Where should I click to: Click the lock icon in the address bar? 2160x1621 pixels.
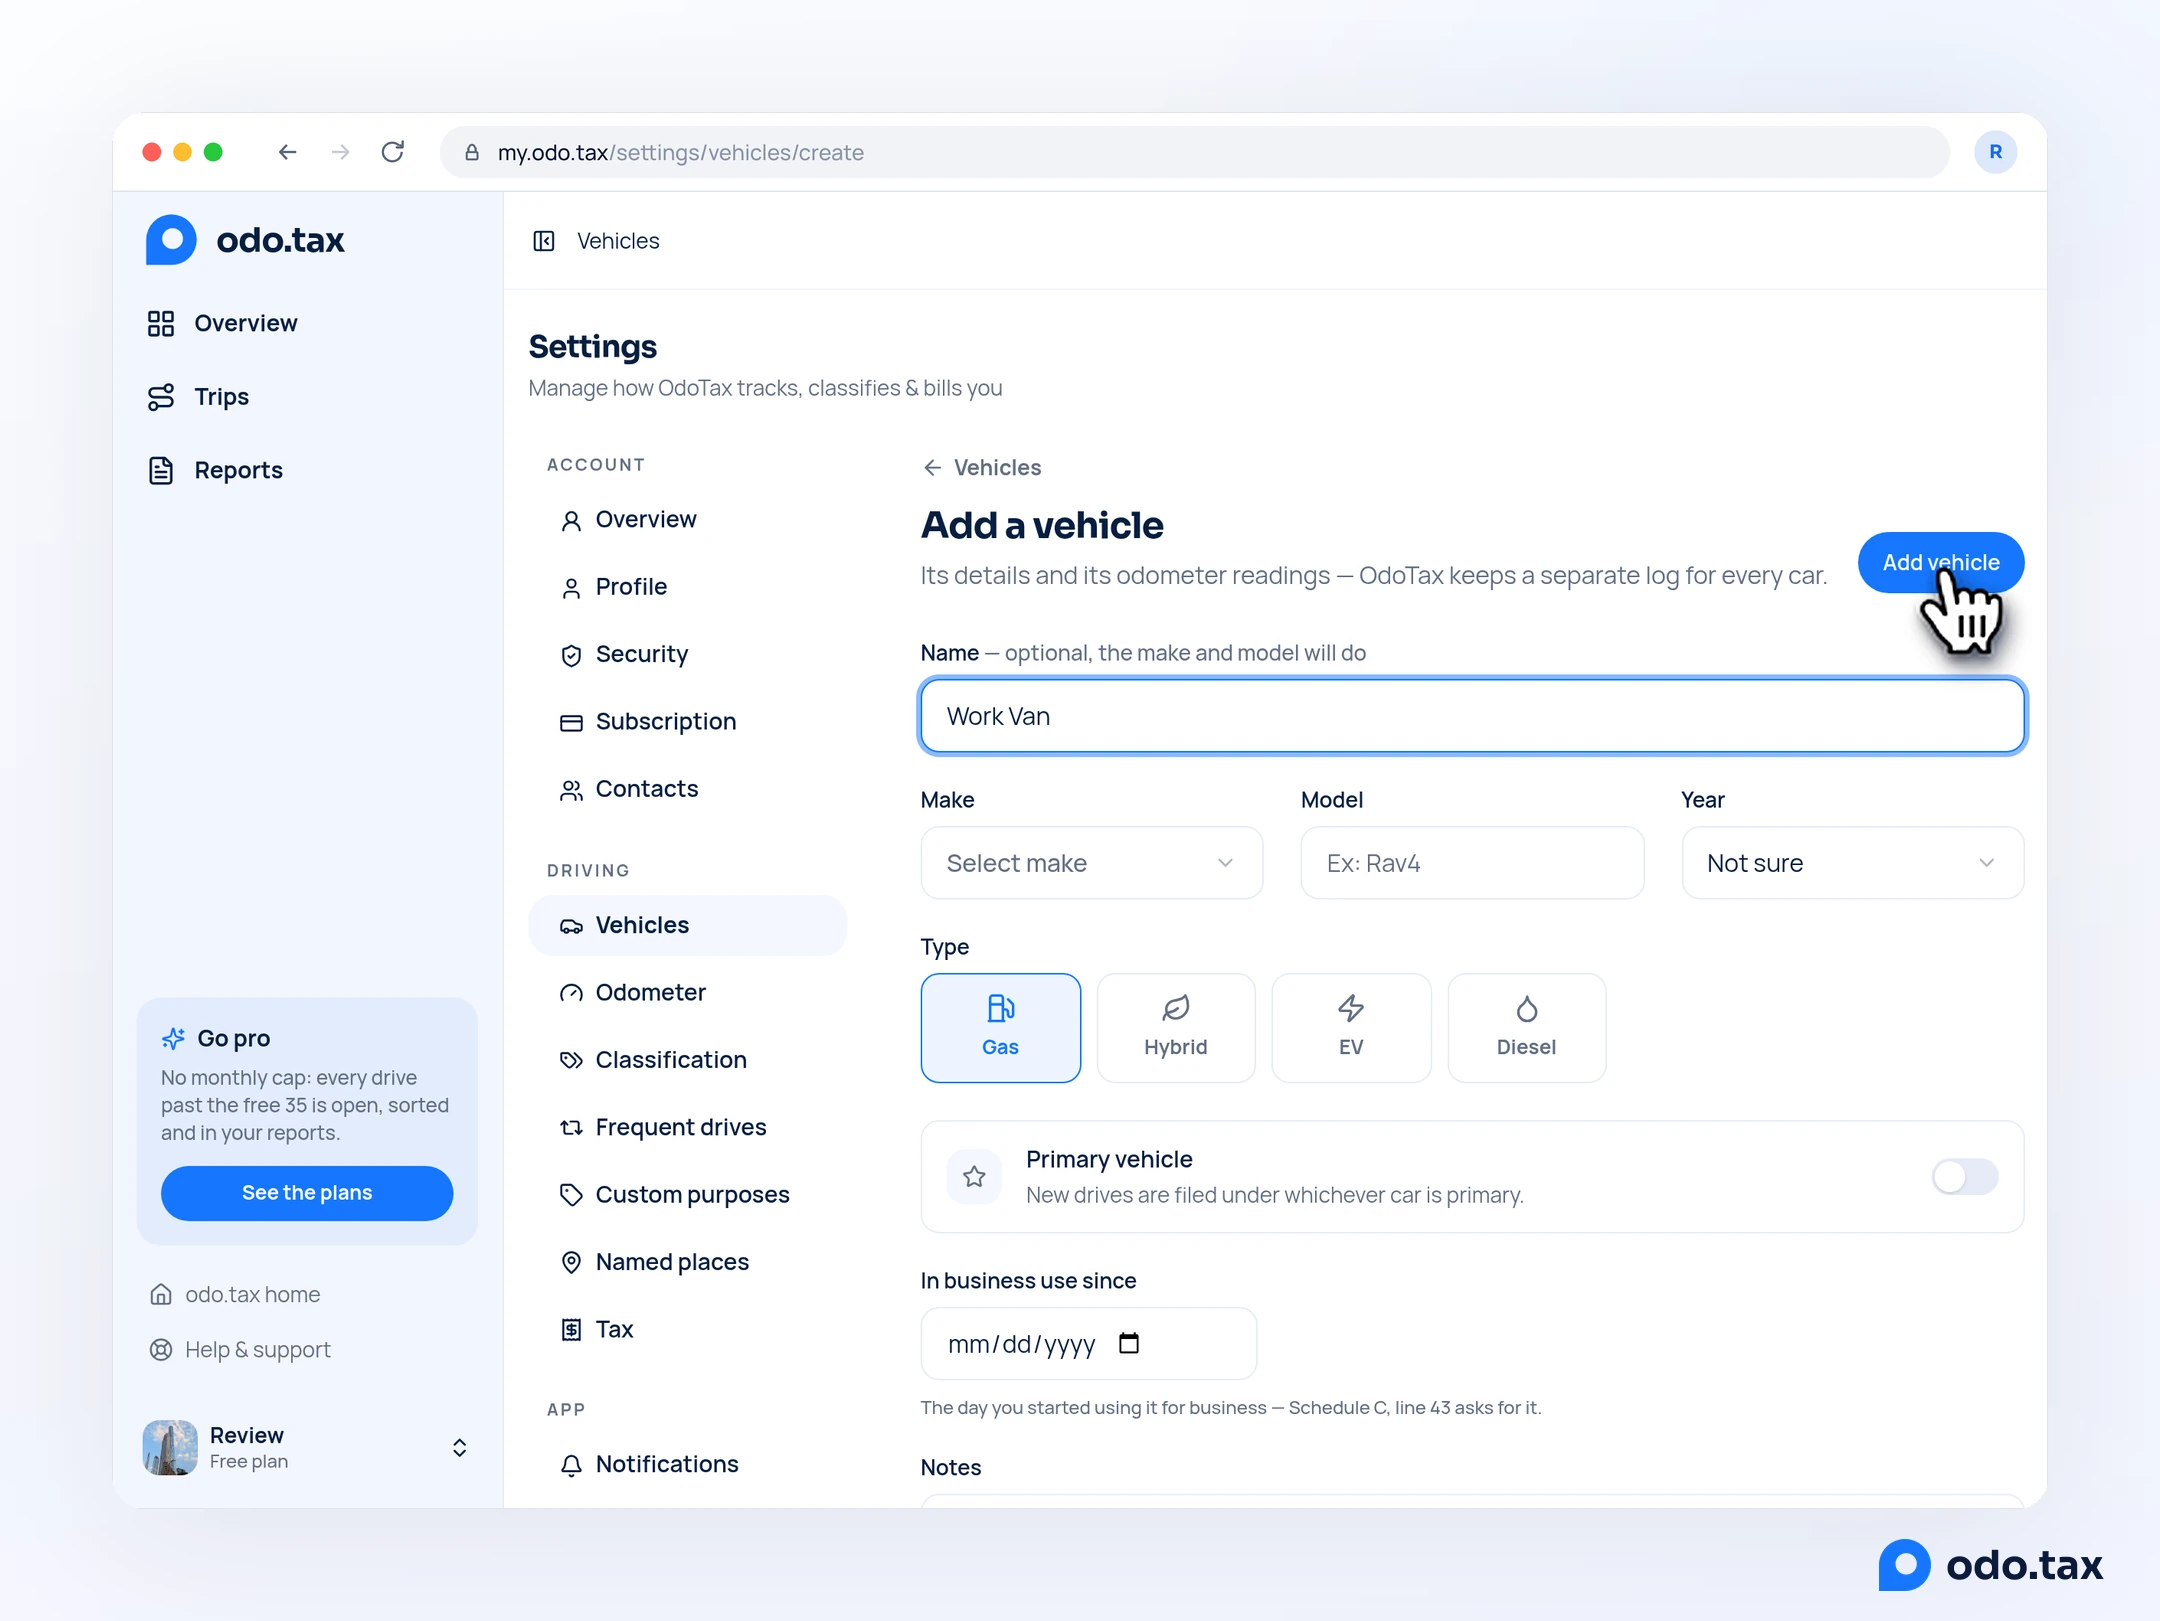(472, 152)
